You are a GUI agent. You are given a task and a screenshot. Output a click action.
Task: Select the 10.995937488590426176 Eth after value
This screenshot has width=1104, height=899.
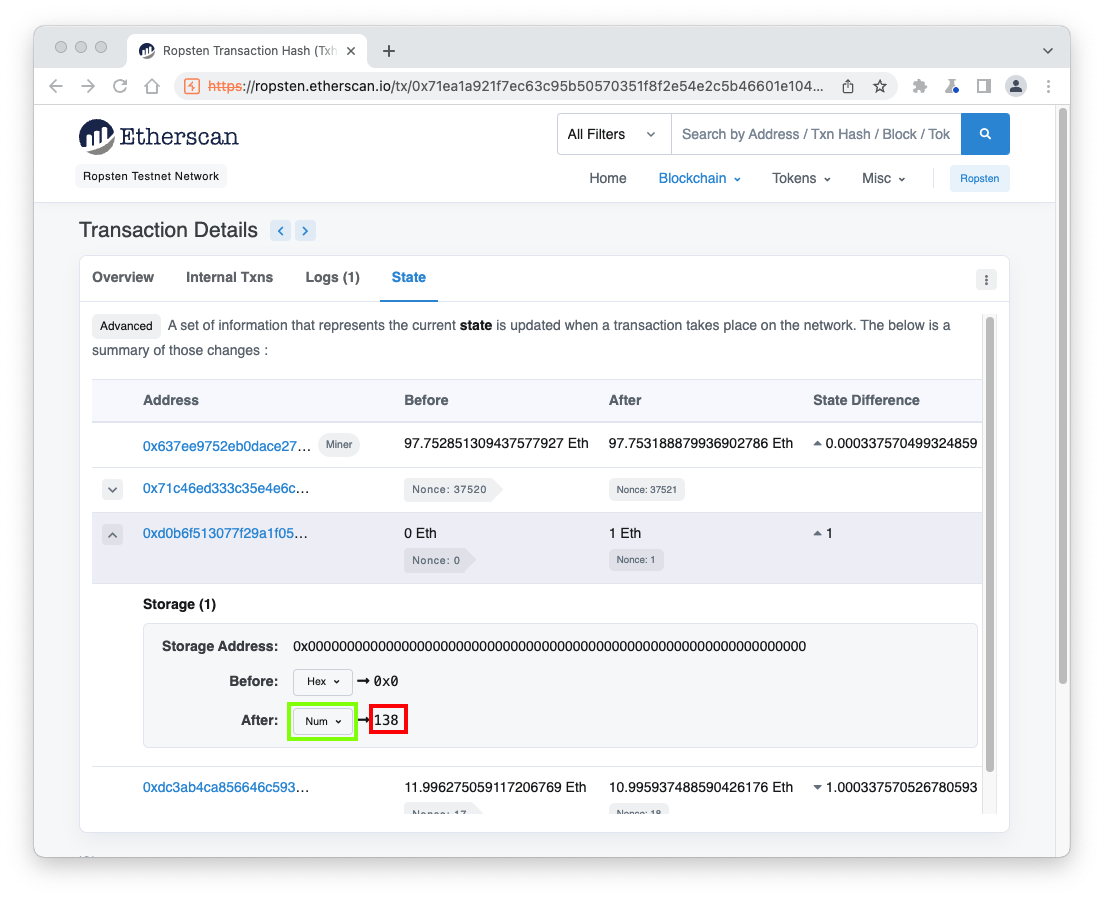[x=701, y=787]
